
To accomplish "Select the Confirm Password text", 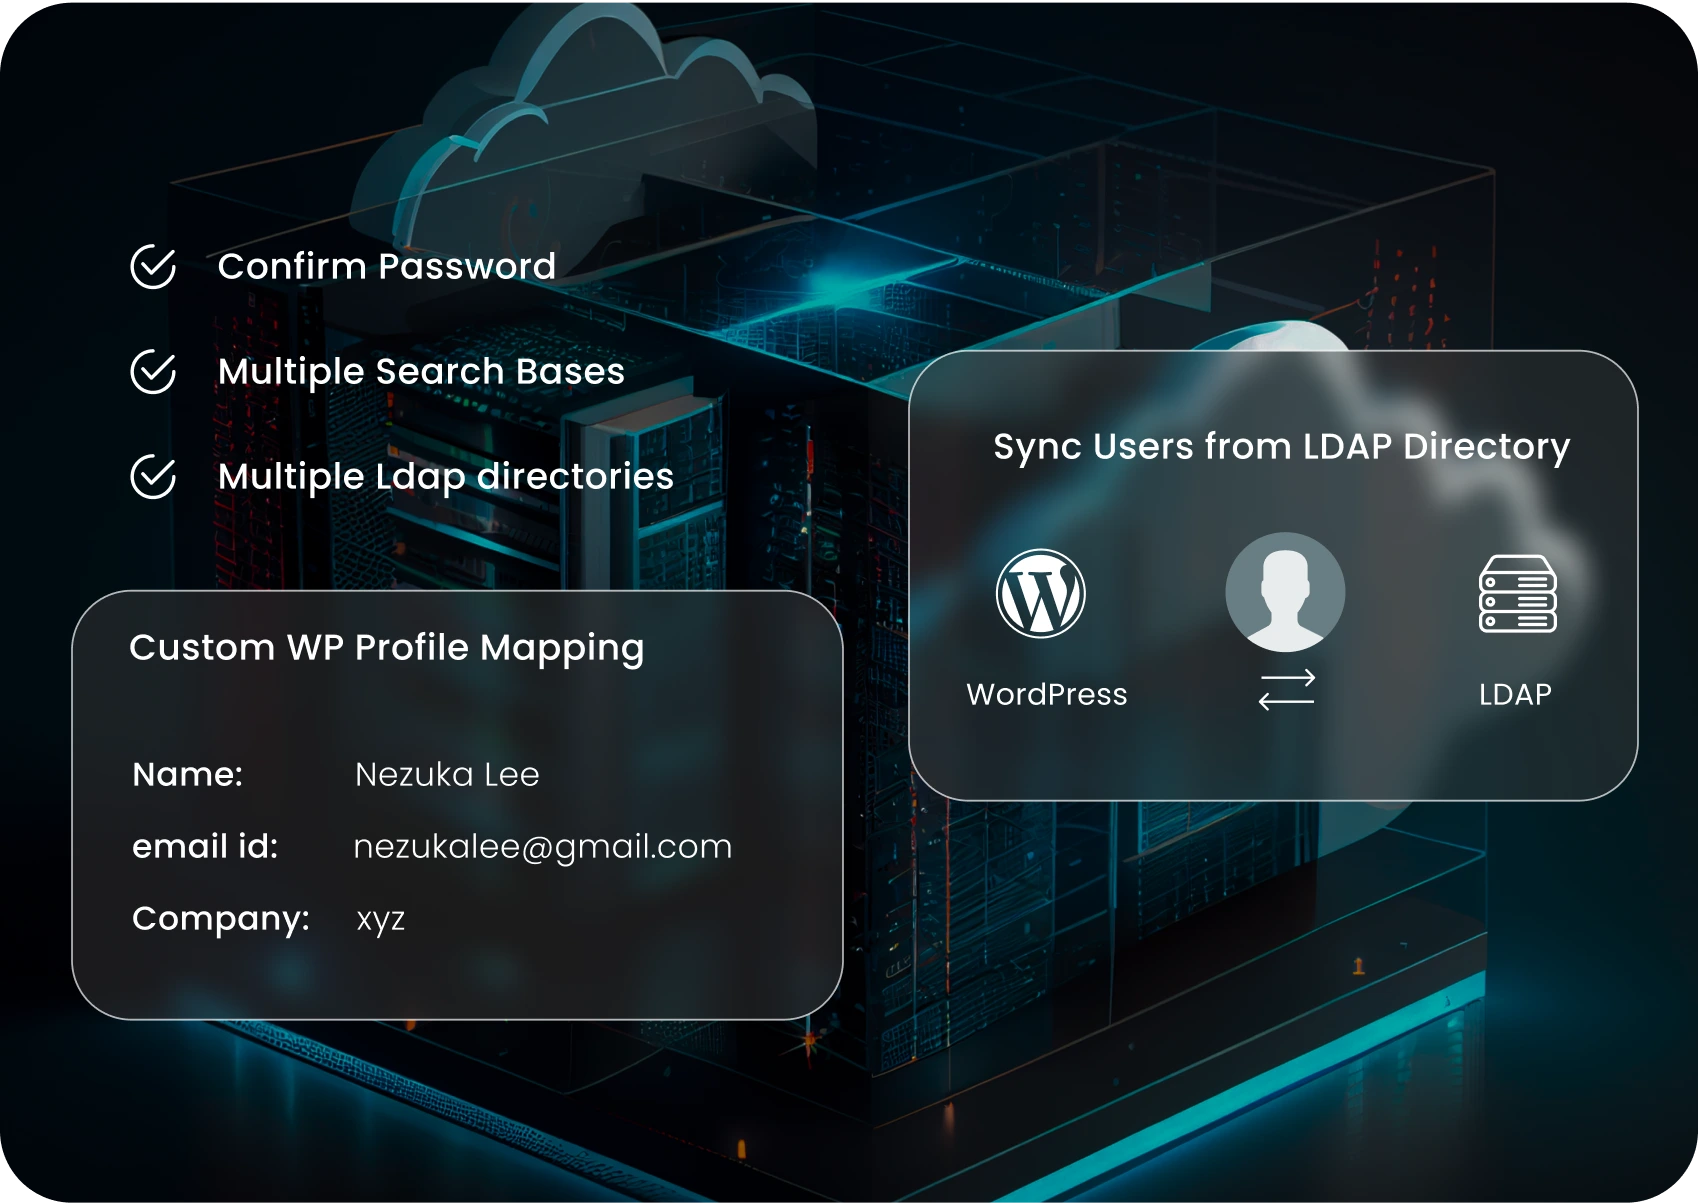I will click(386, 266).
